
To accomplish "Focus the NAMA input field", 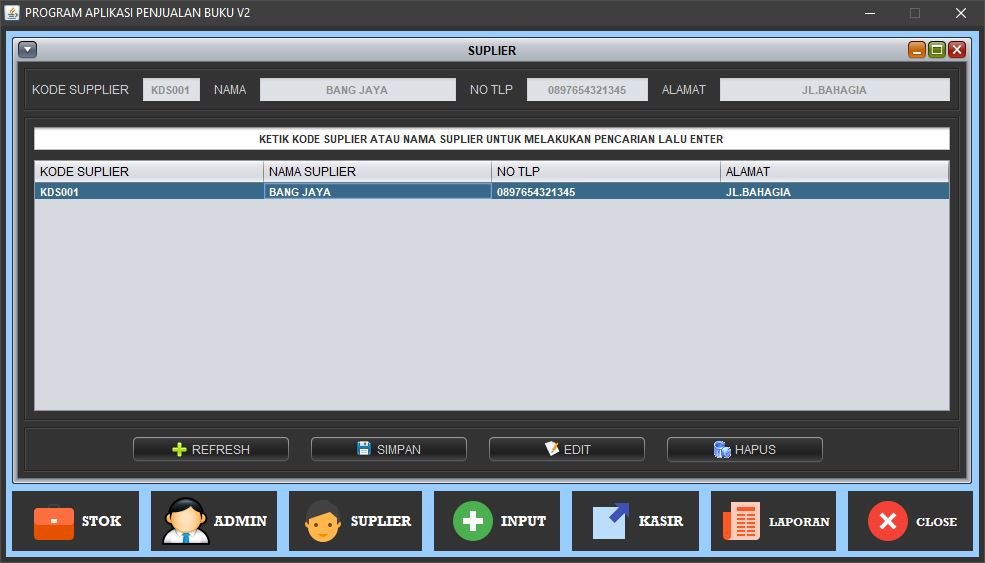I will click(357, 90).
